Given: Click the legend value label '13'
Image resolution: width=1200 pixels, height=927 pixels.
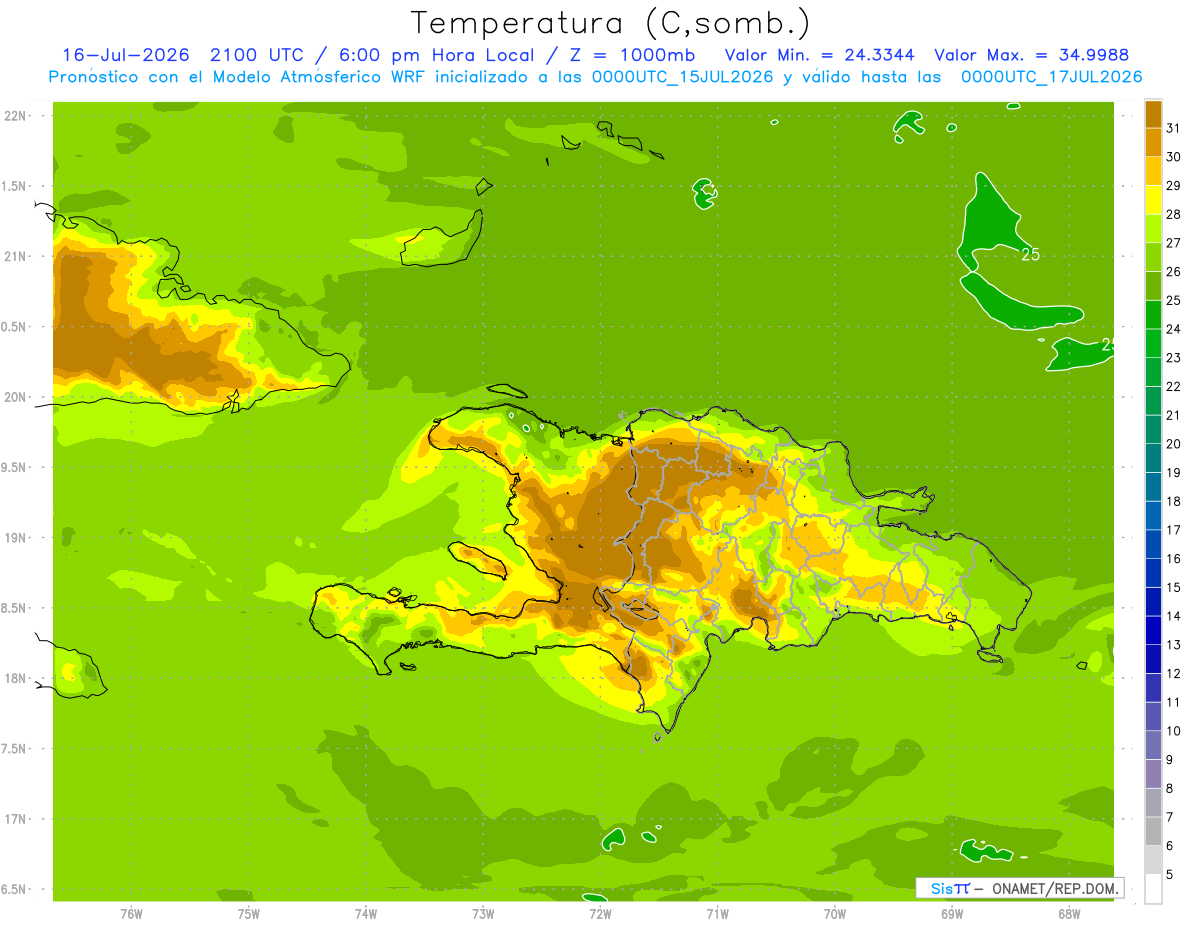Looking at the screenshot, I should pyautogui.click(x=1174, y=645).
